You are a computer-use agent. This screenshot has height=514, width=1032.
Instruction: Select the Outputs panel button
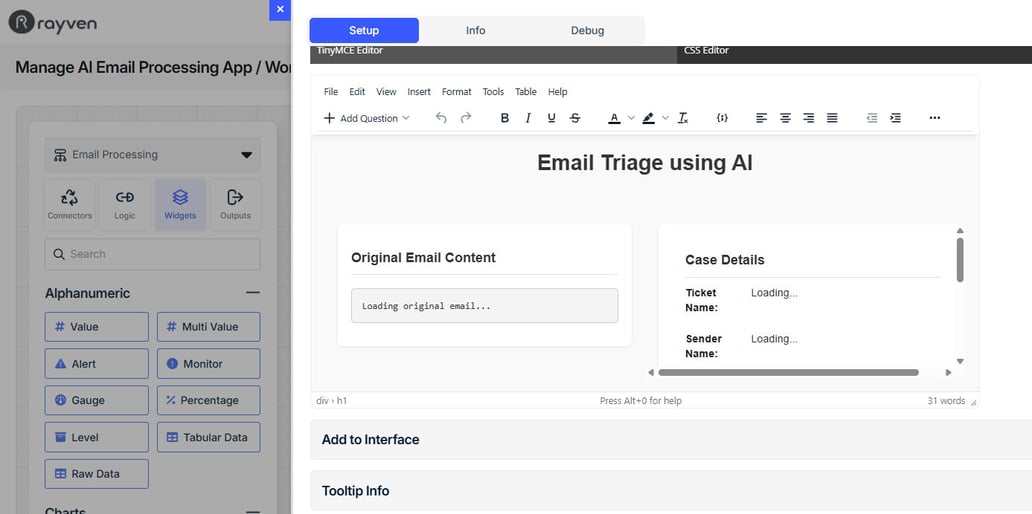(235, 204)
